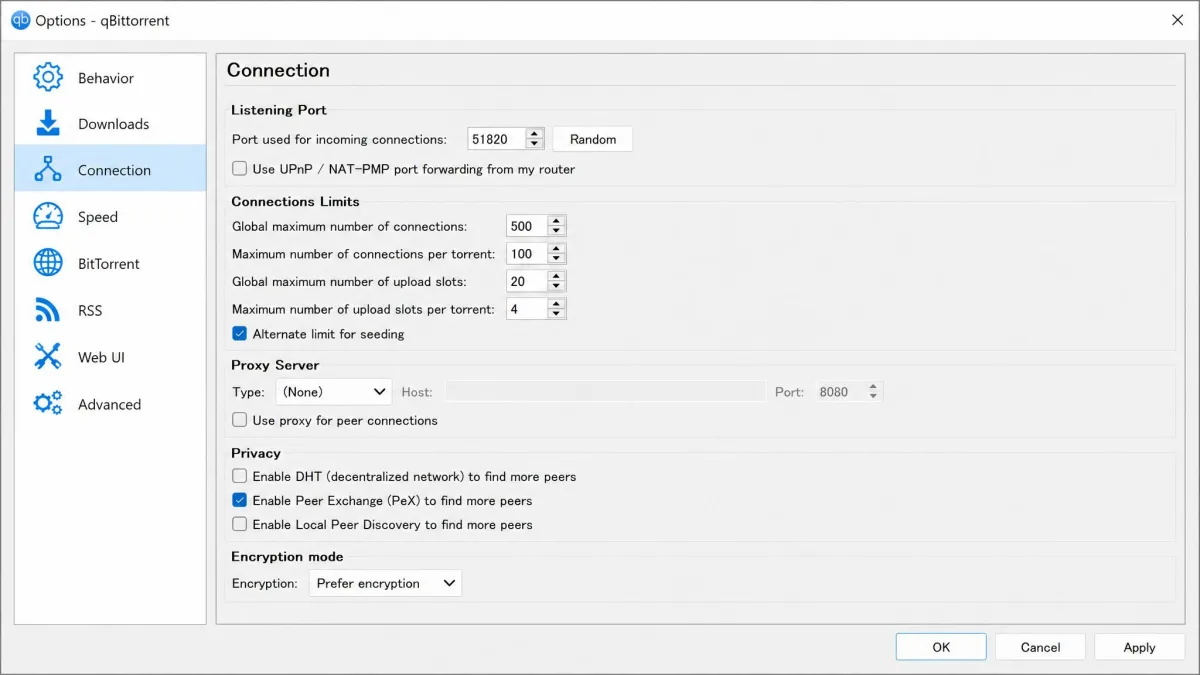Image resolution: width=1200 pixels, height=675 pixels.
Task: Open BitTorrent settings page
Action: click(x=110, y=263)
